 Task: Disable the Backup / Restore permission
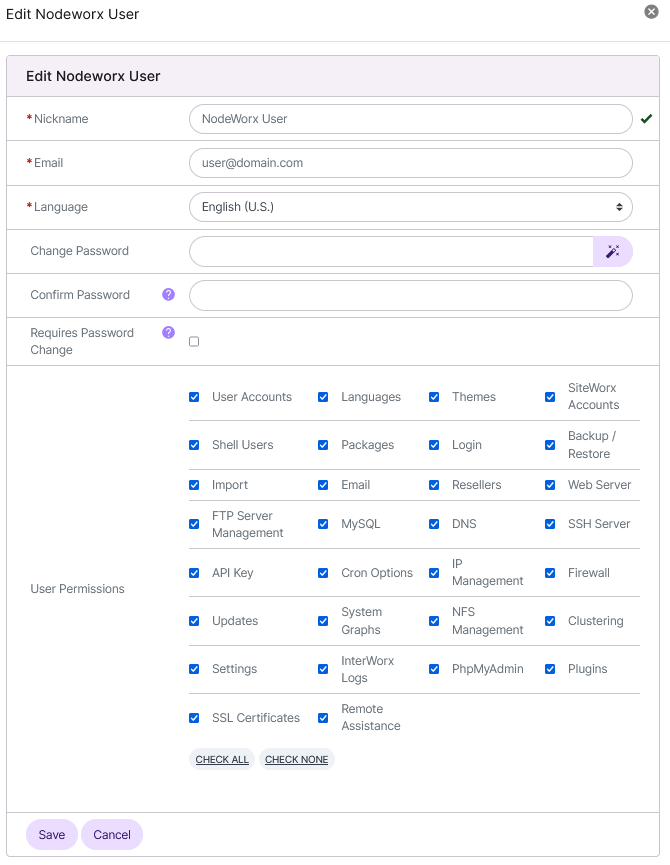click(x=550, y=444)
